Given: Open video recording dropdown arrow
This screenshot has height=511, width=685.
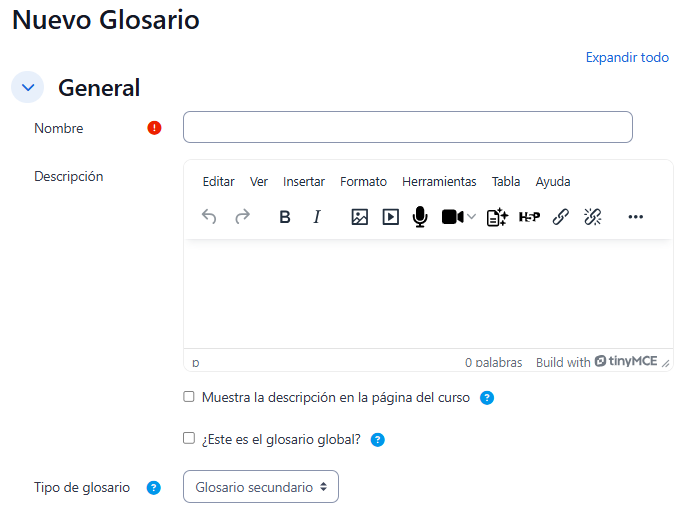Looking at the screenshot, I should click(x=472, y=217).
